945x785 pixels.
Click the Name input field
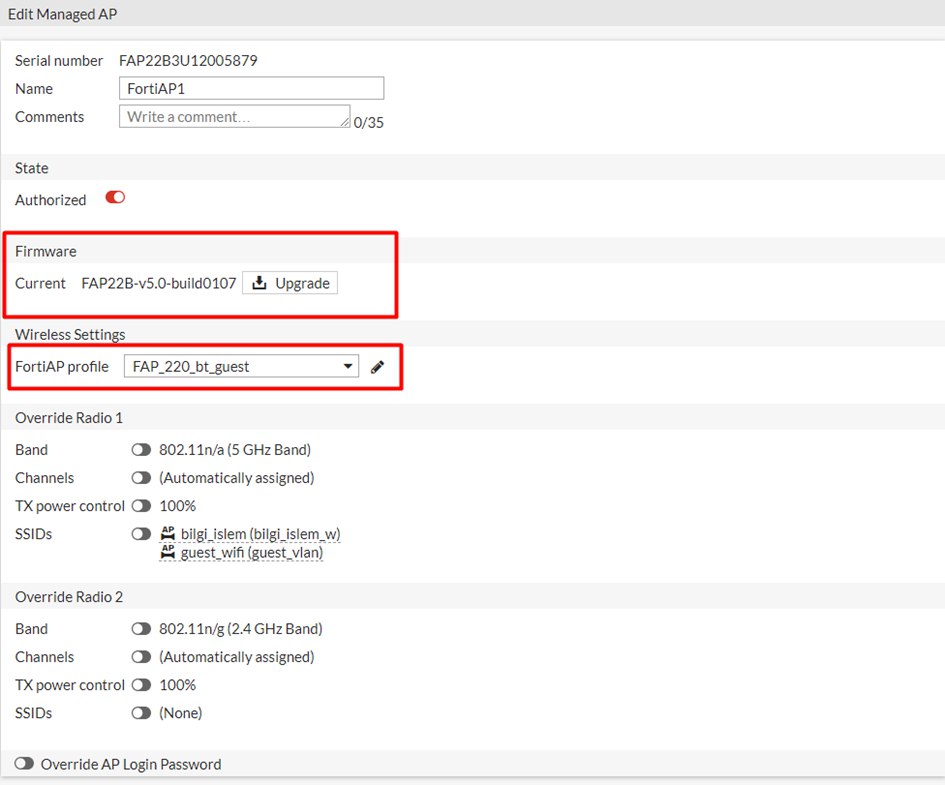click(251, 88)
